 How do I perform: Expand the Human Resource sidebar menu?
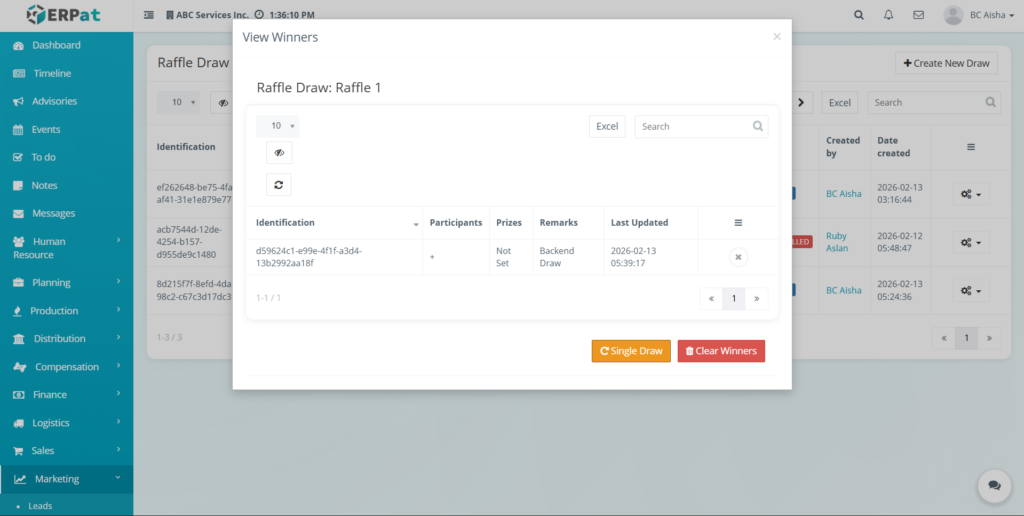click(66, 248)
